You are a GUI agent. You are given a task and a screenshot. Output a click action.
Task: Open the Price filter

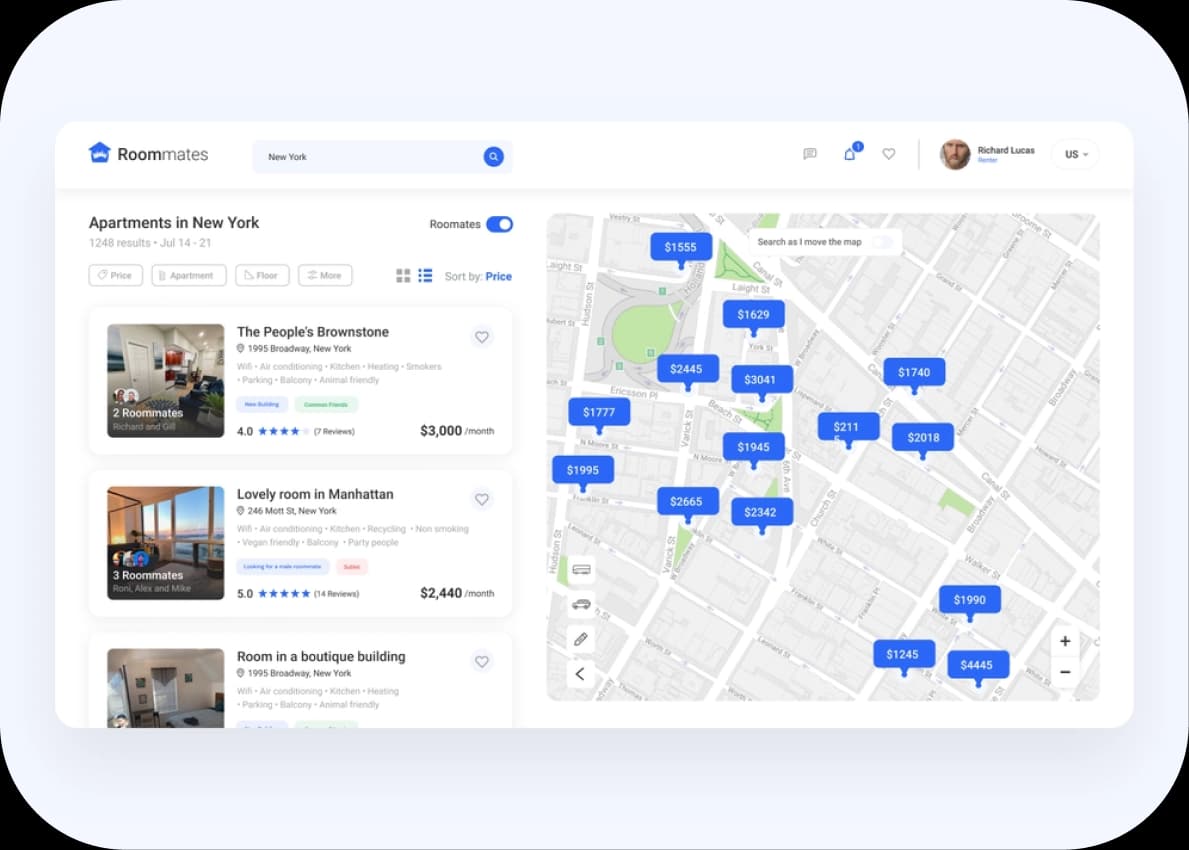[115, 275]
